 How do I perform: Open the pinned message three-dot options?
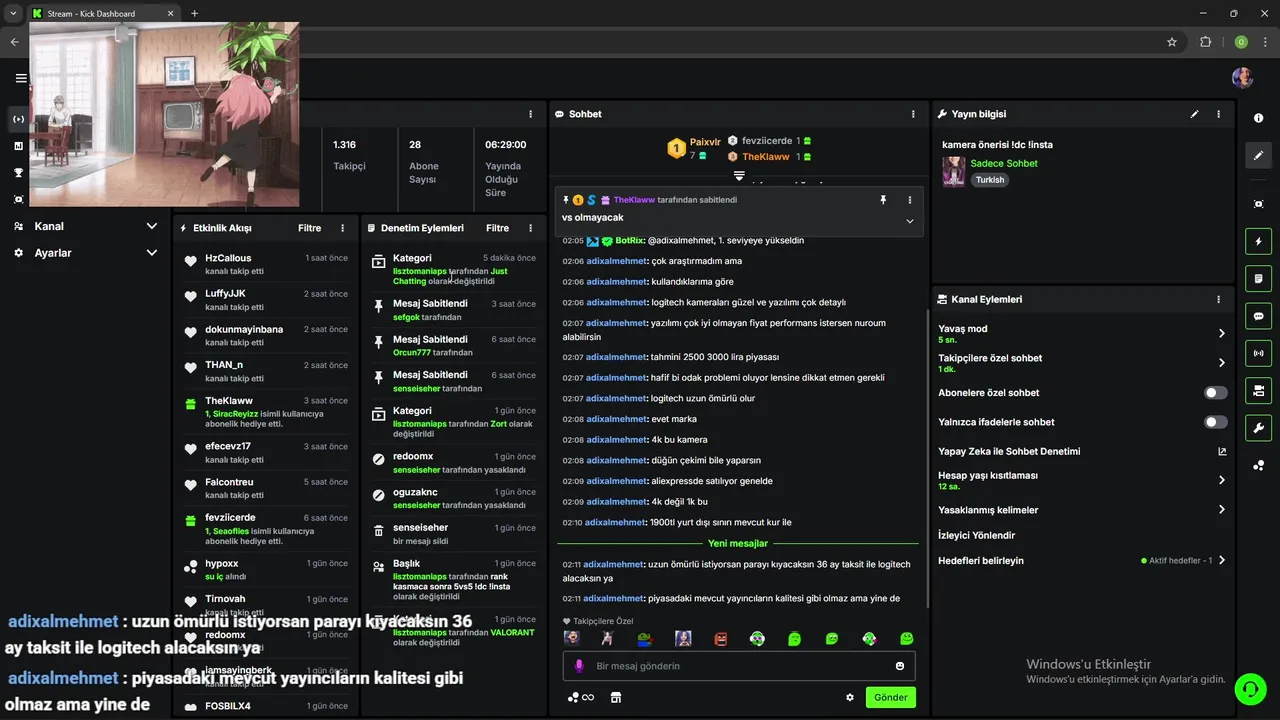click(x=909, y=200)
